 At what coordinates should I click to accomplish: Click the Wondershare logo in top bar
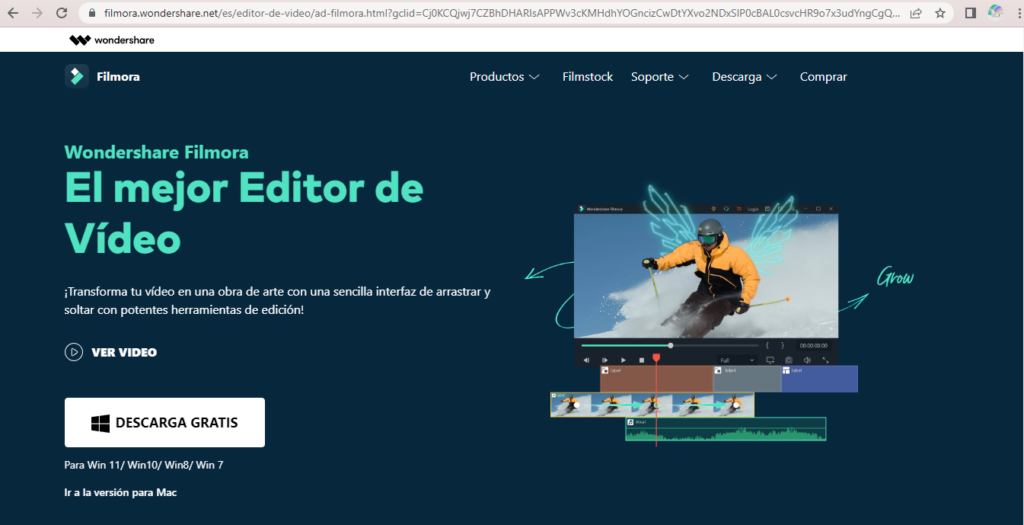[x=112, y=40]
